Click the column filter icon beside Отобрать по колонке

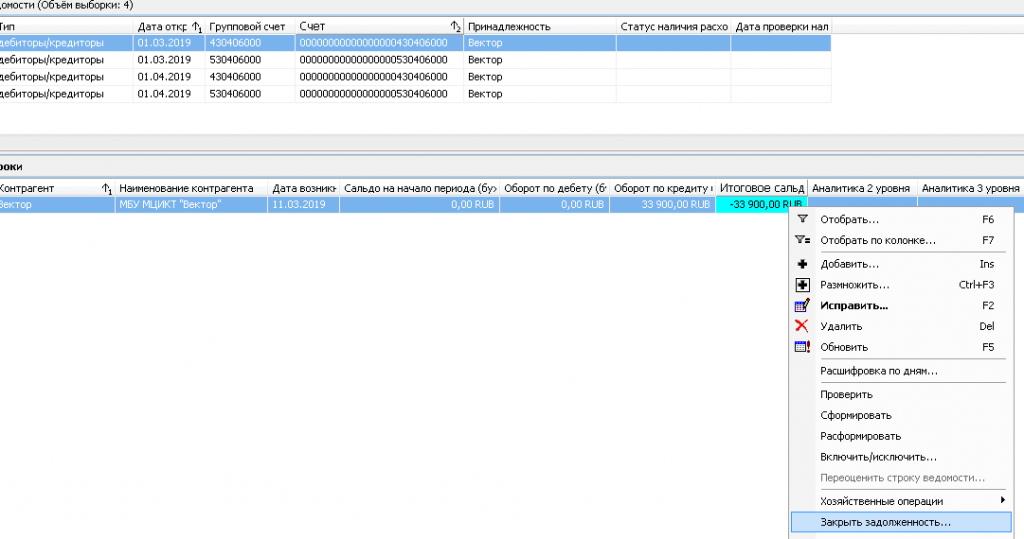pyautogui.click(x=801, y=240)
